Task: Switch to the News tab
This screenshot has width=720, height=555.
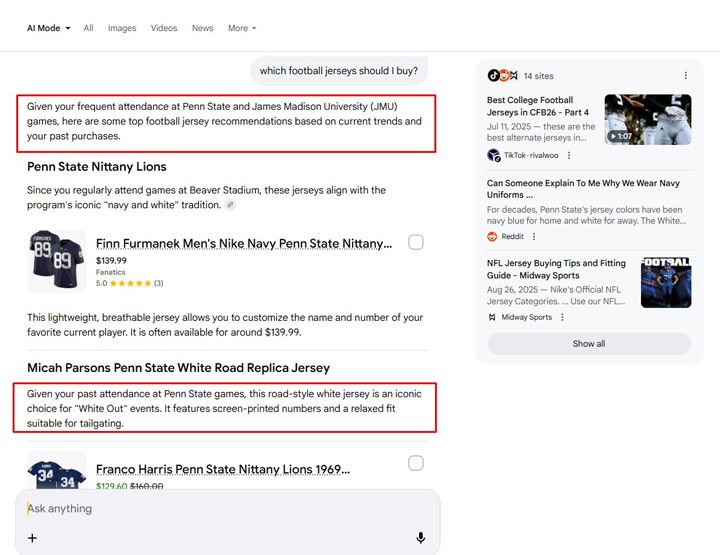Action: pos(203,28)
